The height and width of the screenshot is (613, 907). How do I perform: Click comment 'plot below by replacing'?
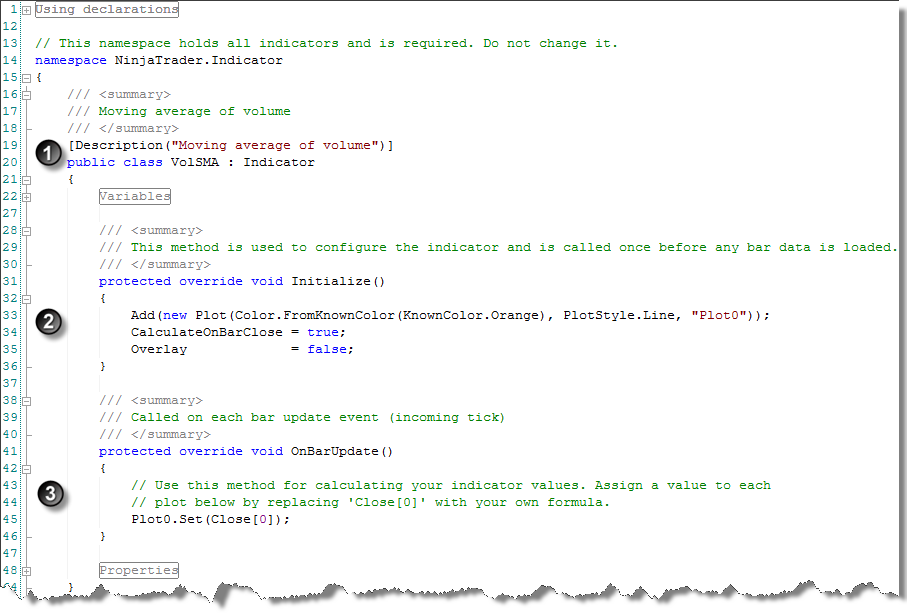coord(246,503)
